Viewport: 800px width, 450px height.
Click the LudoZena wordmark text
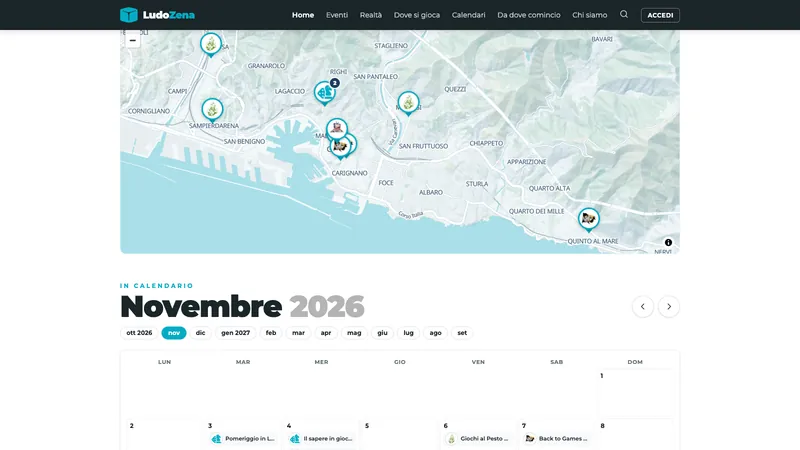(x=169, y=15)
